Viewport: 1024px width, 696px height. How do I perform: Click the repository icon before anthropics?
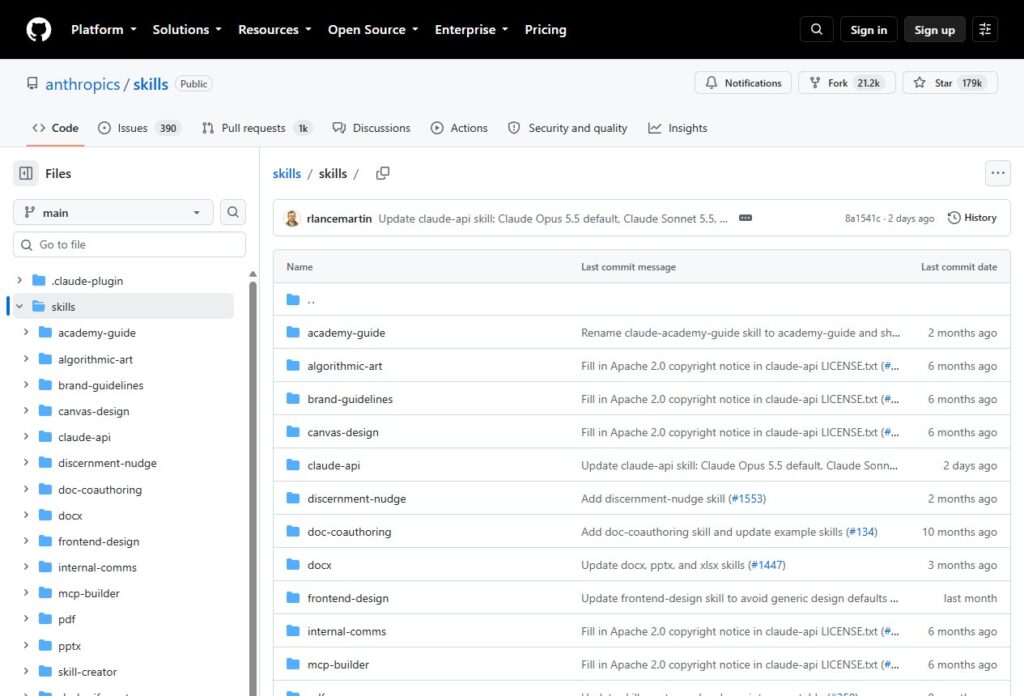click(x=32, y=84)
